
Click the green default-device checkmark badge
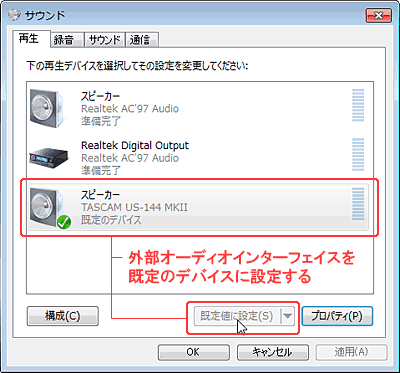[x=64, y=222]
